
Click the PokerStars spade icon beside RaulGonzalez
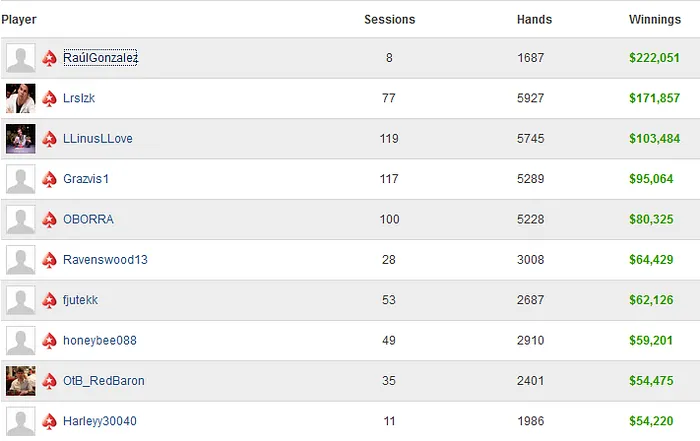(50, 59)
